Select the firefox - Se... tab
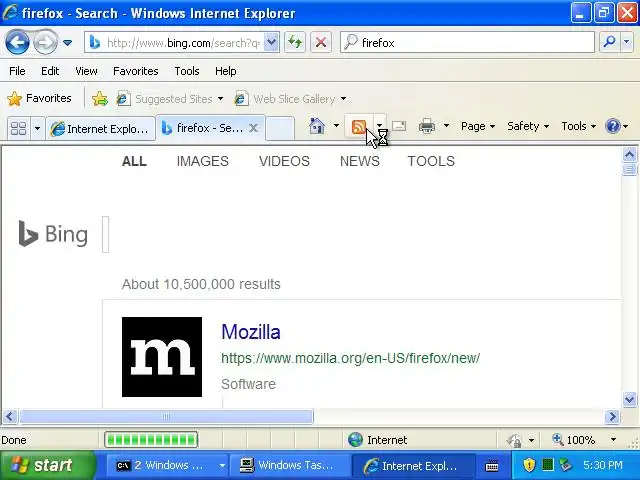 point(204,128)
